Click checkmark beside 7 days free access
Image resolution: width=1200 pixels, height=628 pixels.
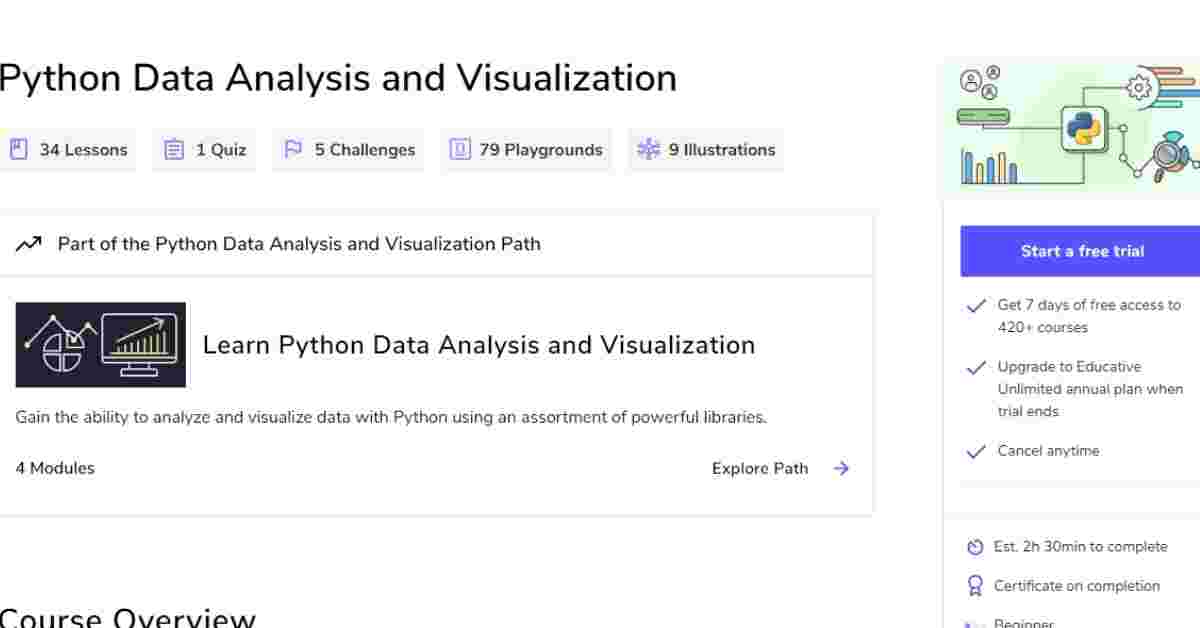pyautogui.click(x=976, y=306)
